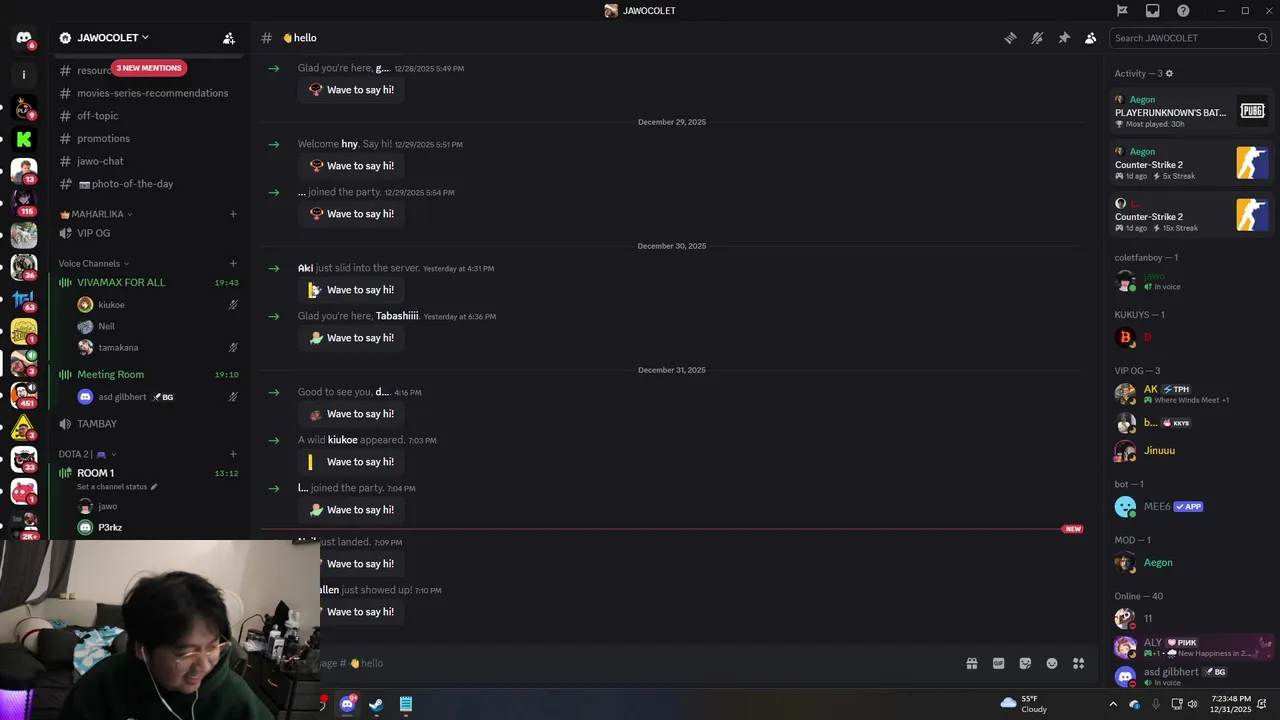Switch to server icon with 115 badge
This screenshot has height=720, width=1280.
pos(24,202)
